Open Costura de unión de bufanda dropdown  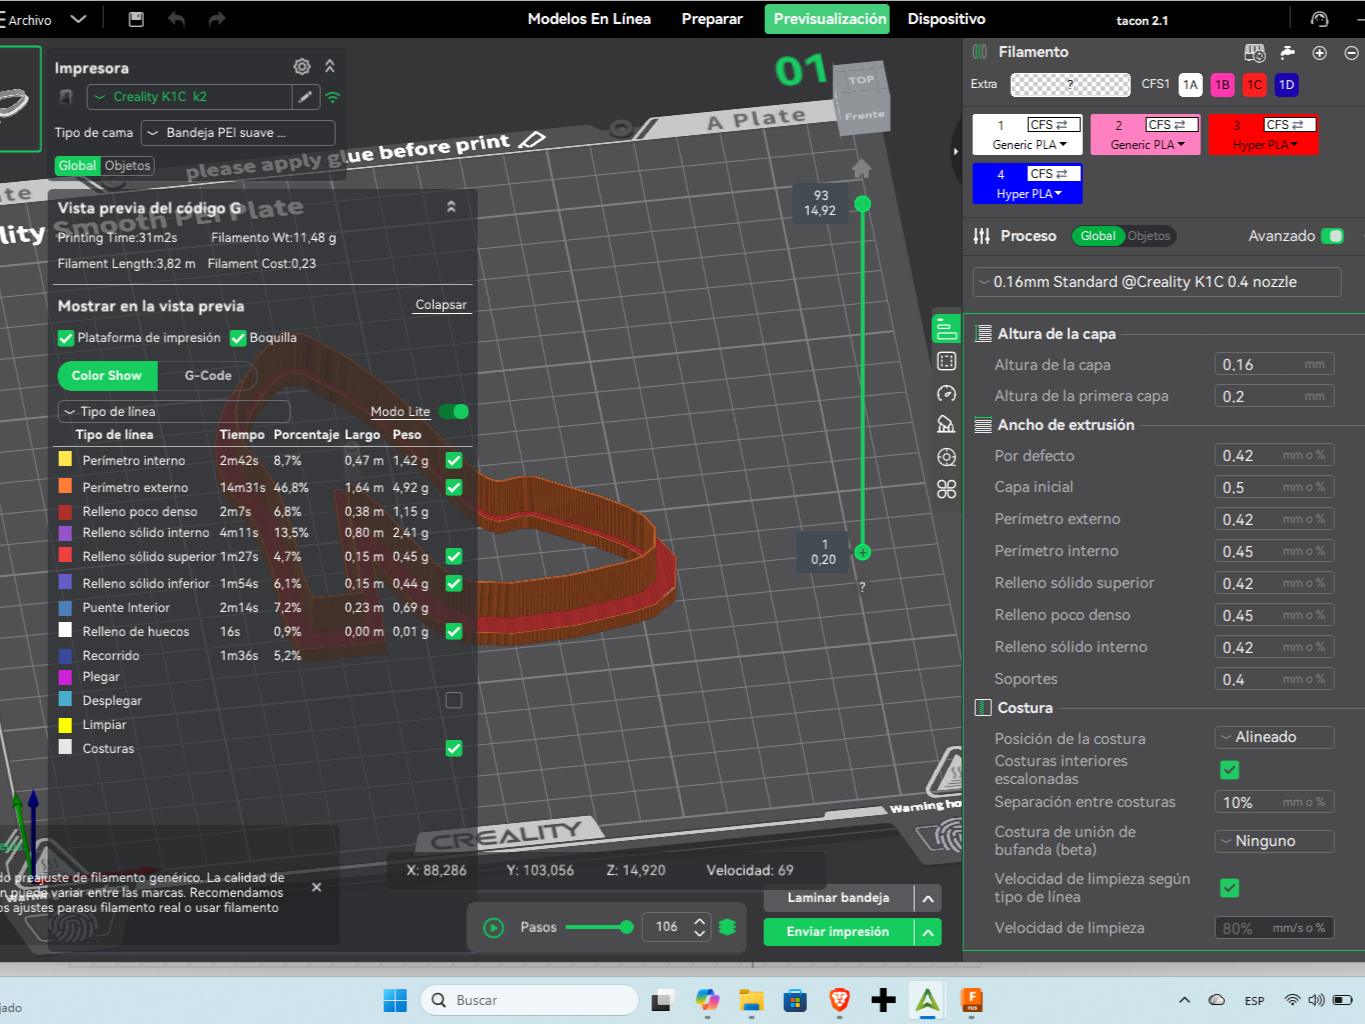click(x=1274, y=841)
